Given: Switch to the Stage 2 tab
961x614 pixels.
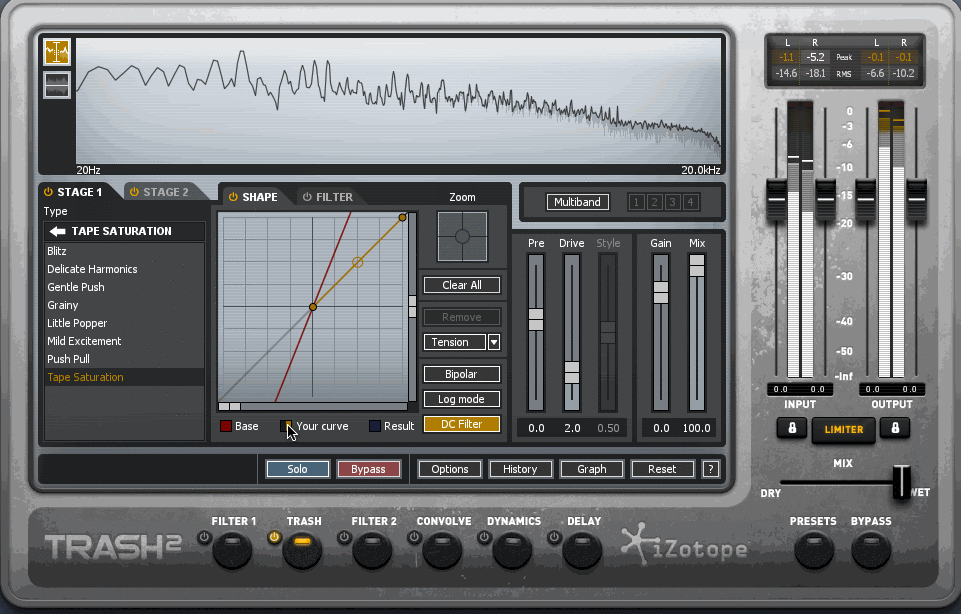Looking at the screenshot, I should [x=165, y=192].
